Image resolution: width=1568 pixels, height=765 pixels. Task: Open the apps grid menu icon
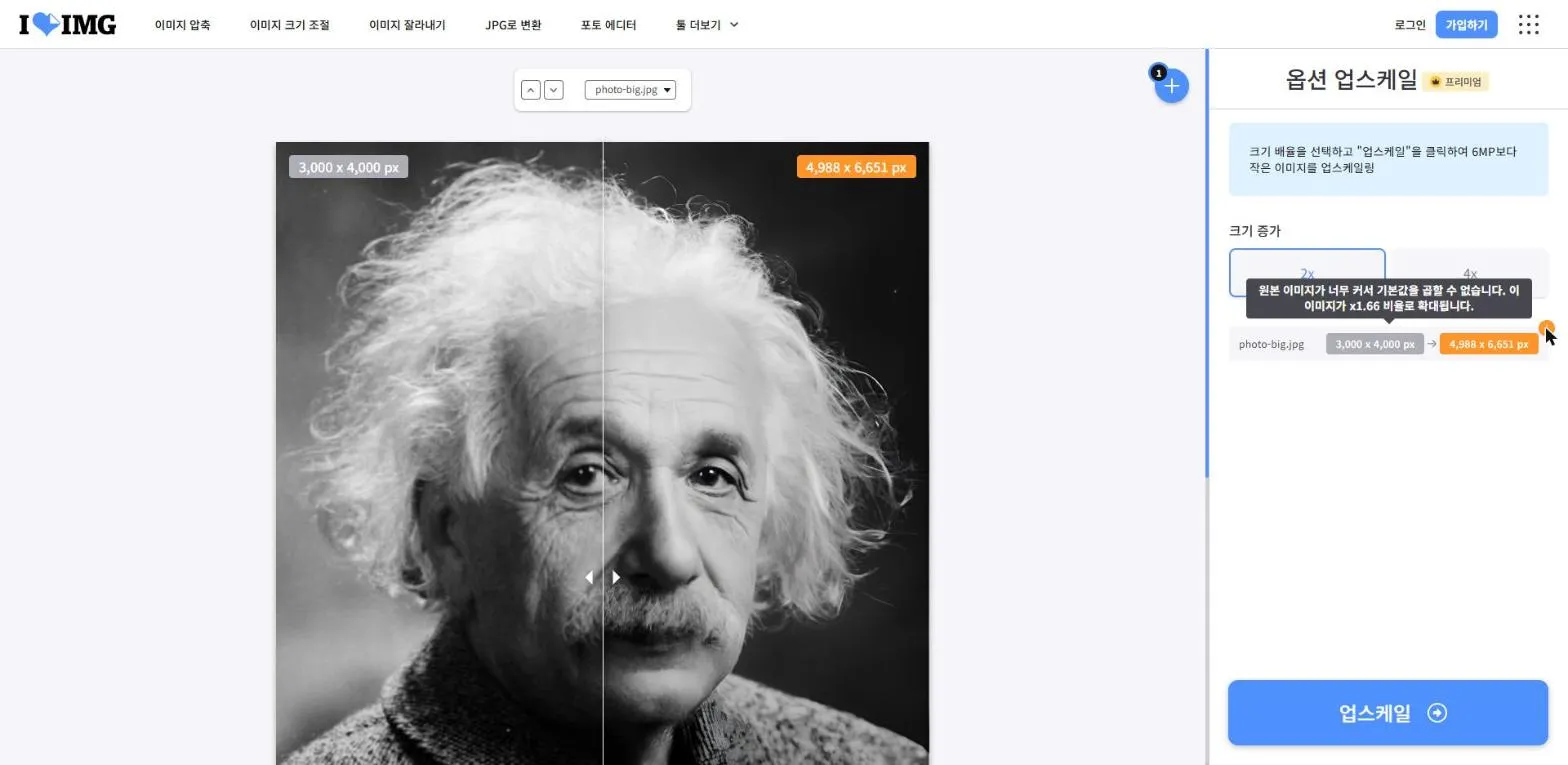(x=1528, y=25)
